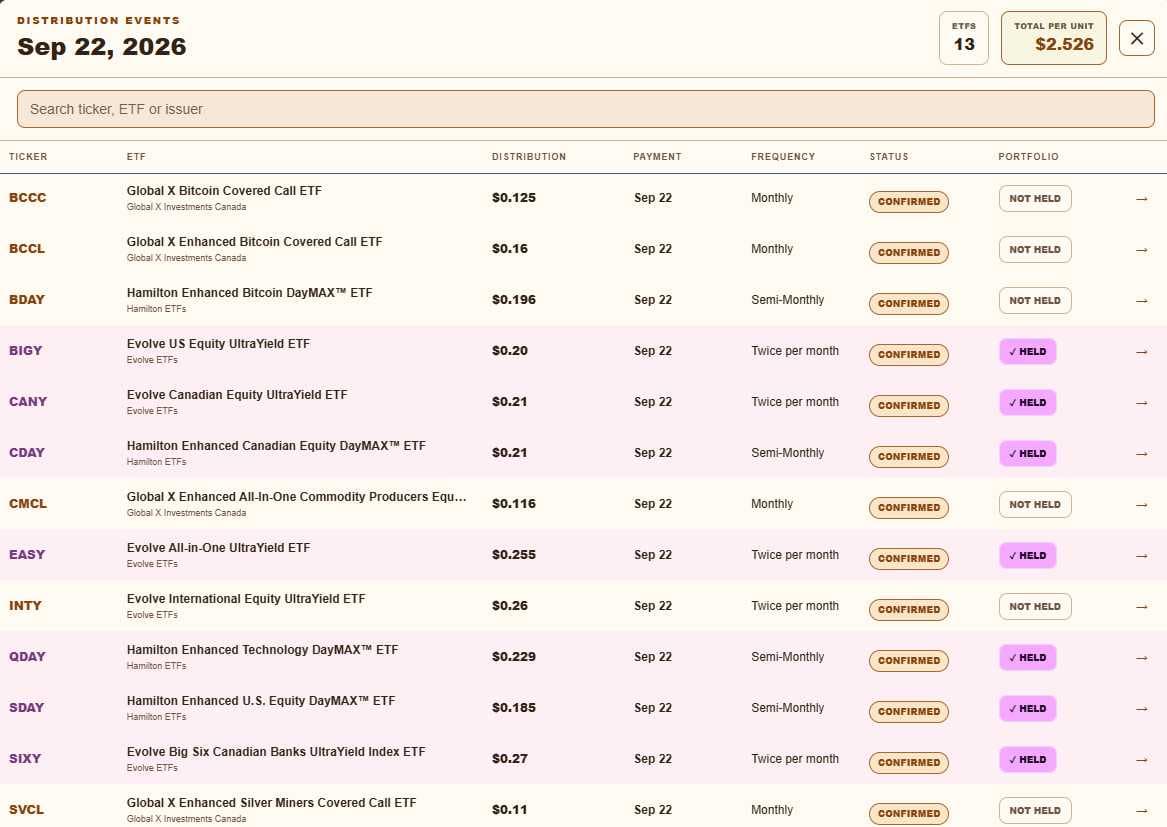The image size is (1167, 827).
Task: Click Twice per month frequency for INTY
Action: (795, 606)
